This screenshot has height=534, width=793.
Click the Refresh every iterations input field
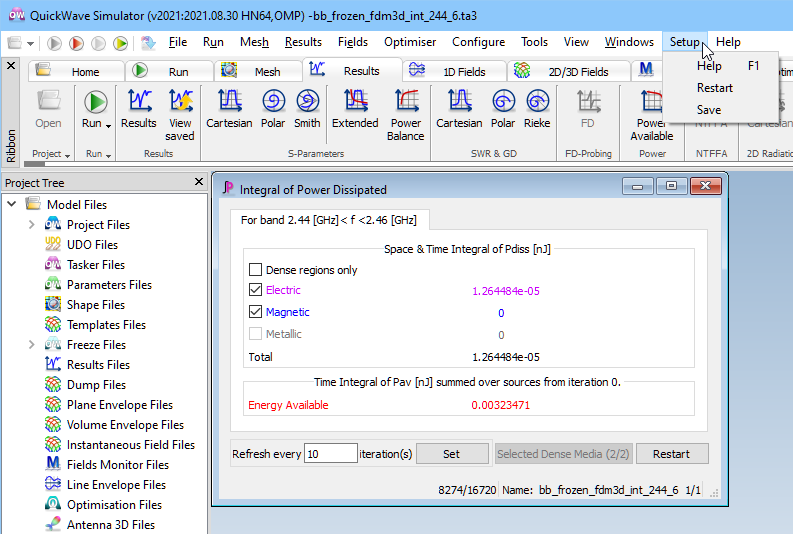tap(331, 453)
